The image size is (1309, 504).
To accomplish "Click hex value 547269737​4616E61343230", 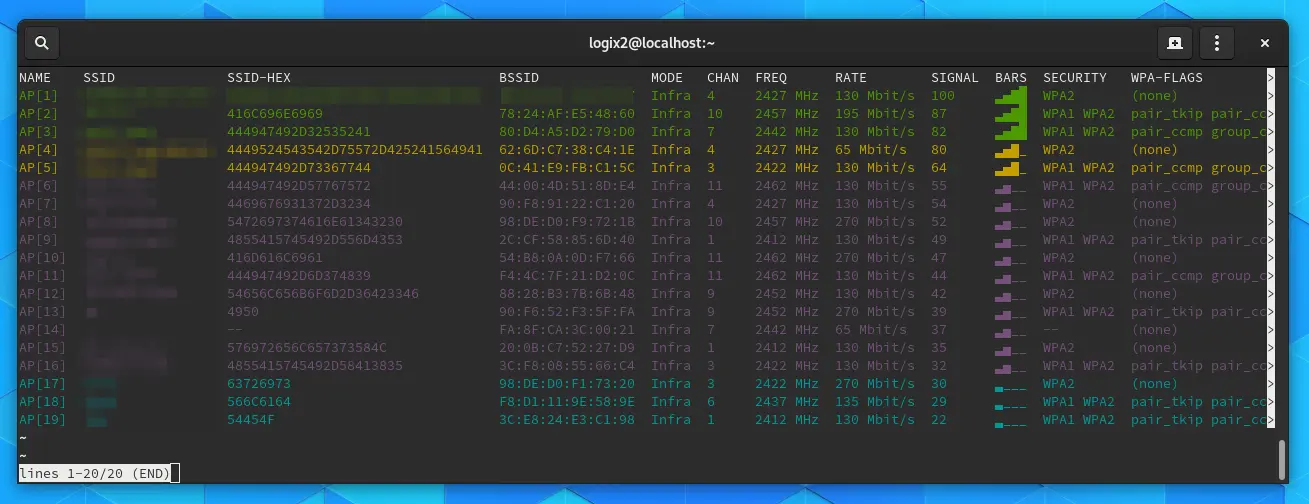I will [x=315, y=222].
